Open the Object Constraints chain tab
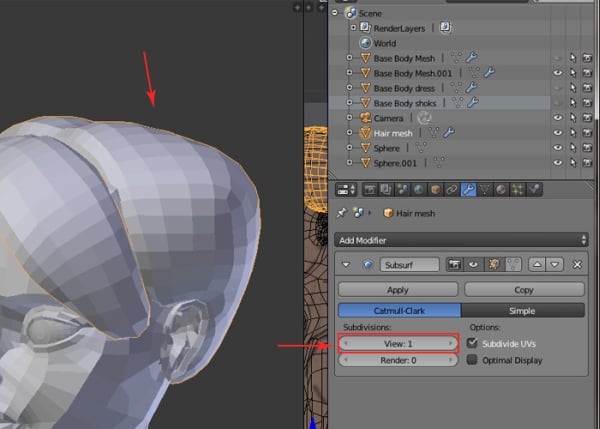This screenshot has height=429, width=600. point(449,188)
